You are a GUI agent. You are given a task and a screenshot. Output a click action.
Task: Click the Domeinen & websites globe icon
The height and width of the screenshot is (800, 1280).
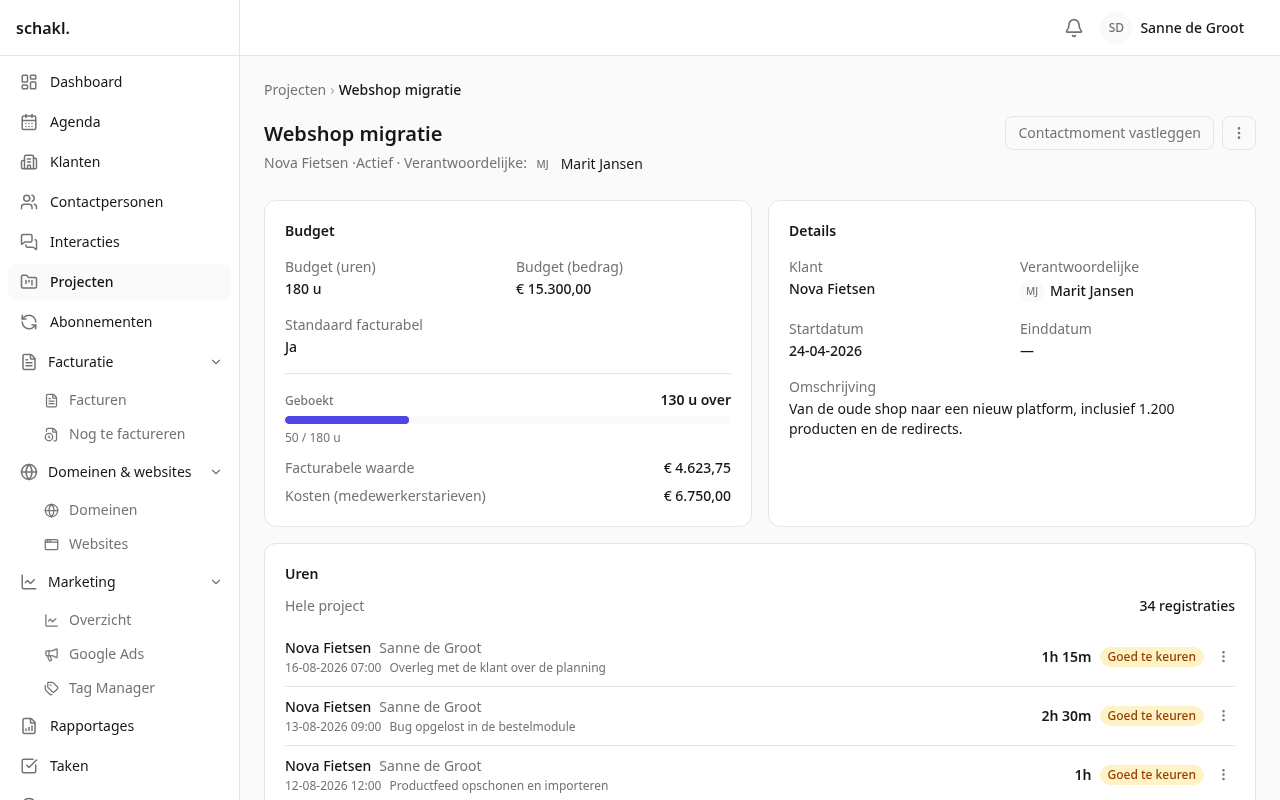pos(29,472)
